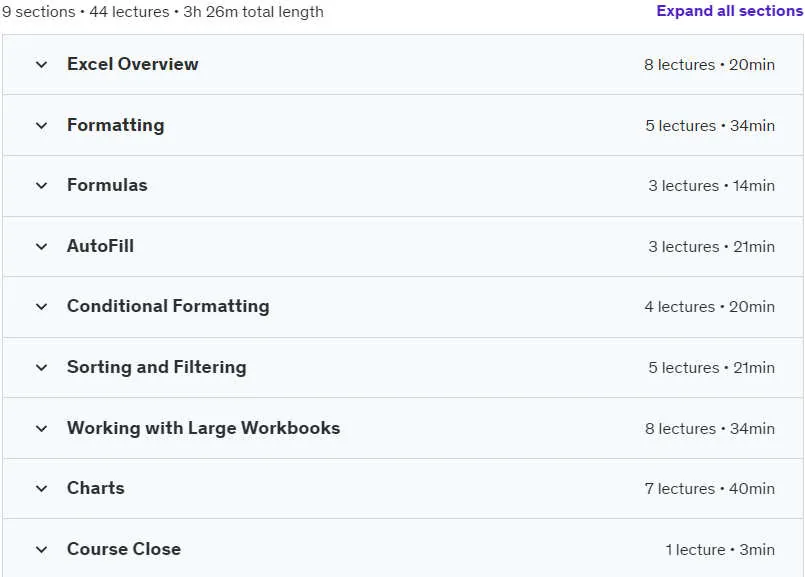The height and width of the screenshot is (577, 805).
Task: Expand the Excel Overview section chevron
Action: click(42, 65)
